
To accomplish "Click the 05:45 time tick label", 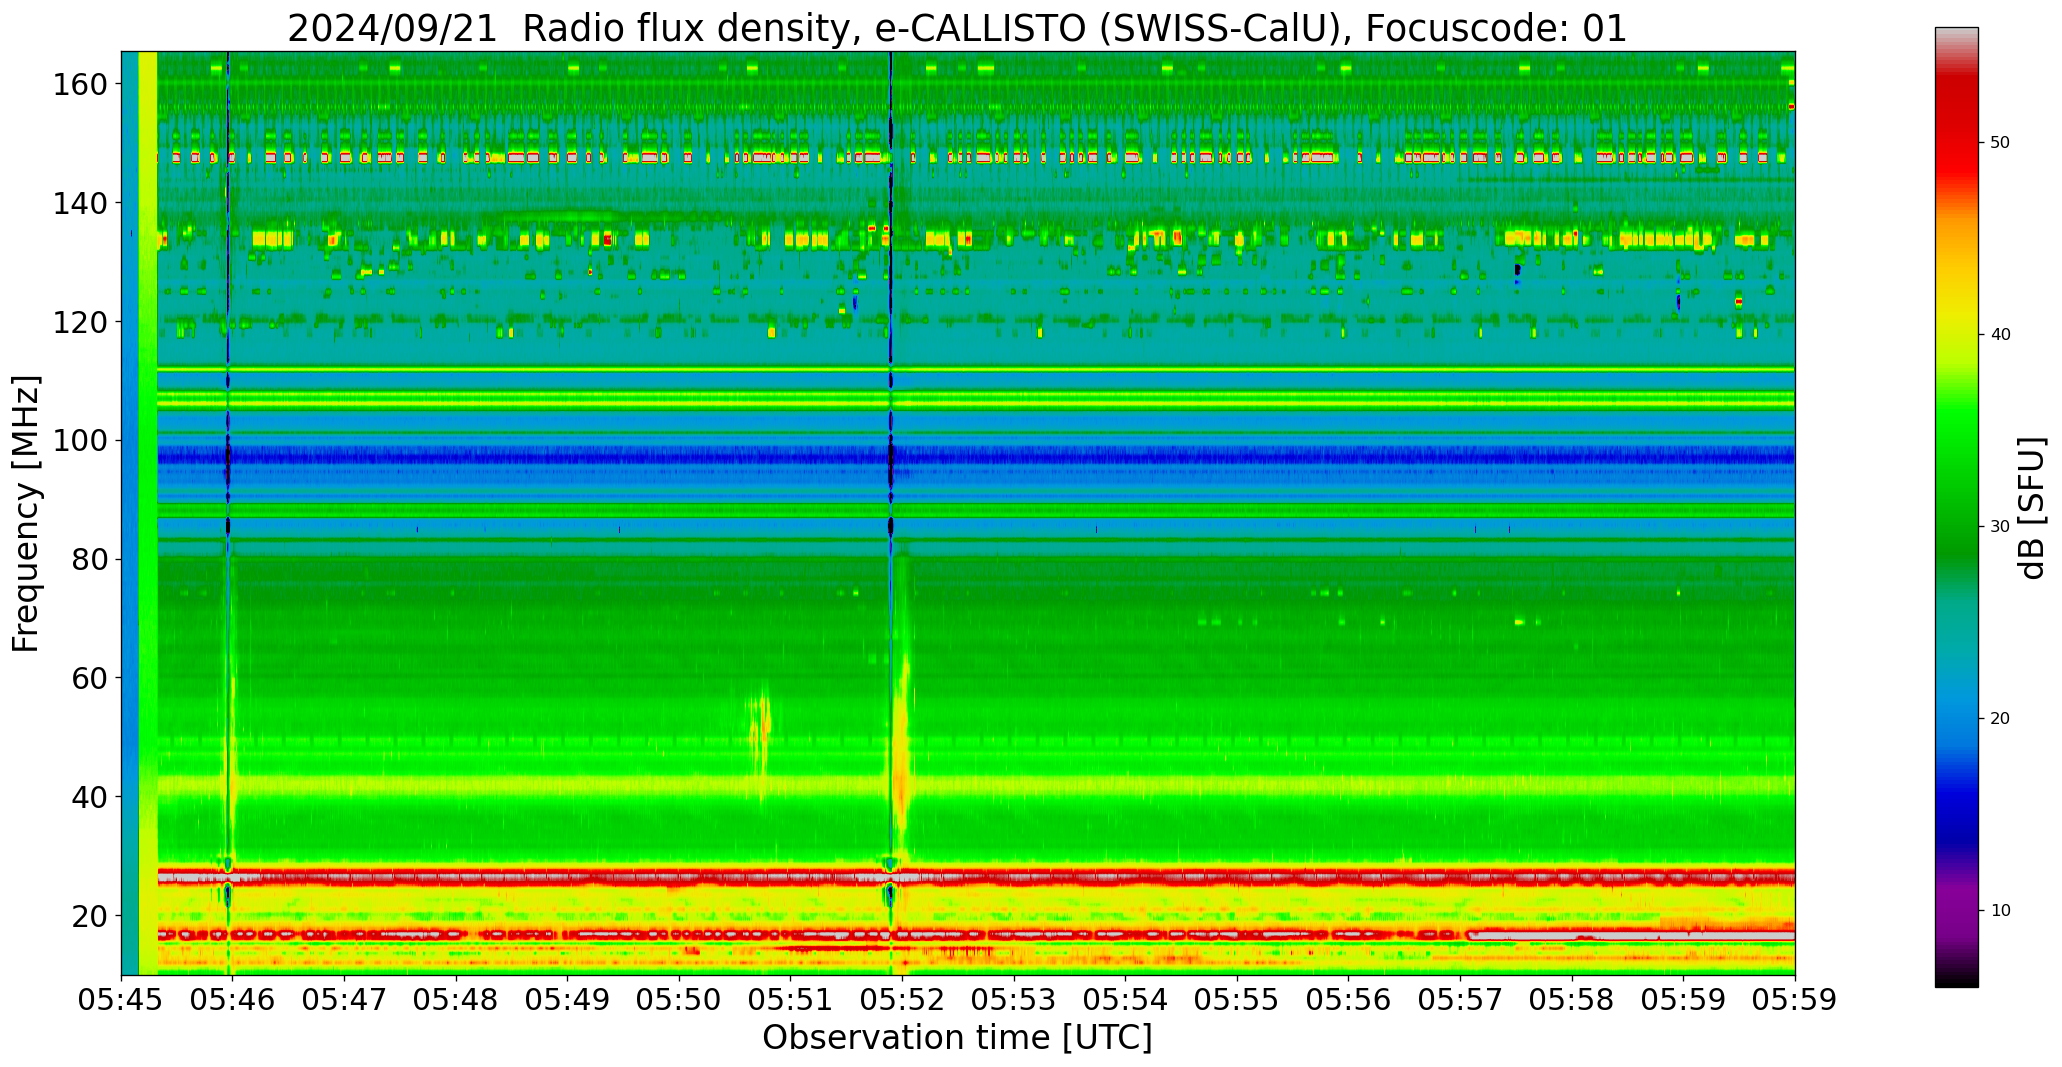I will 122,1001.
